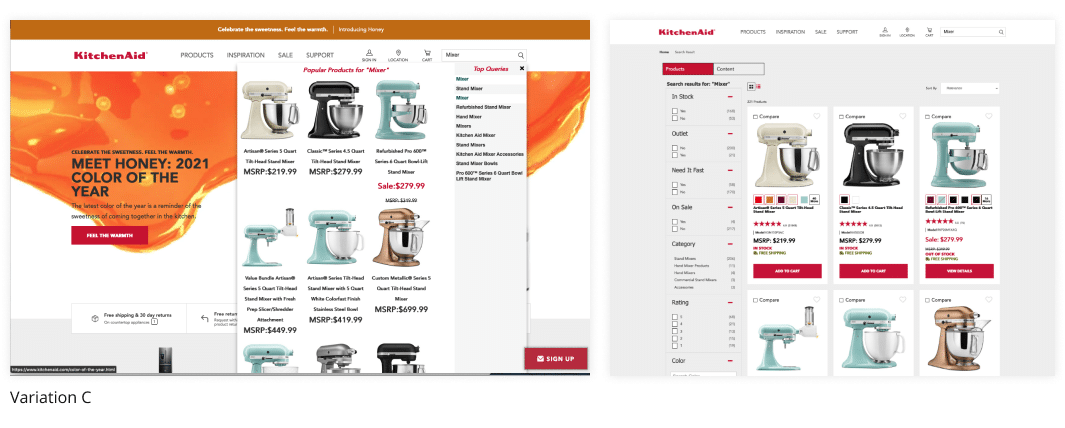Screen dimensions: 1065x428
Task: Click copper Custom Metallic mixer in popular products
Action: 401,238
